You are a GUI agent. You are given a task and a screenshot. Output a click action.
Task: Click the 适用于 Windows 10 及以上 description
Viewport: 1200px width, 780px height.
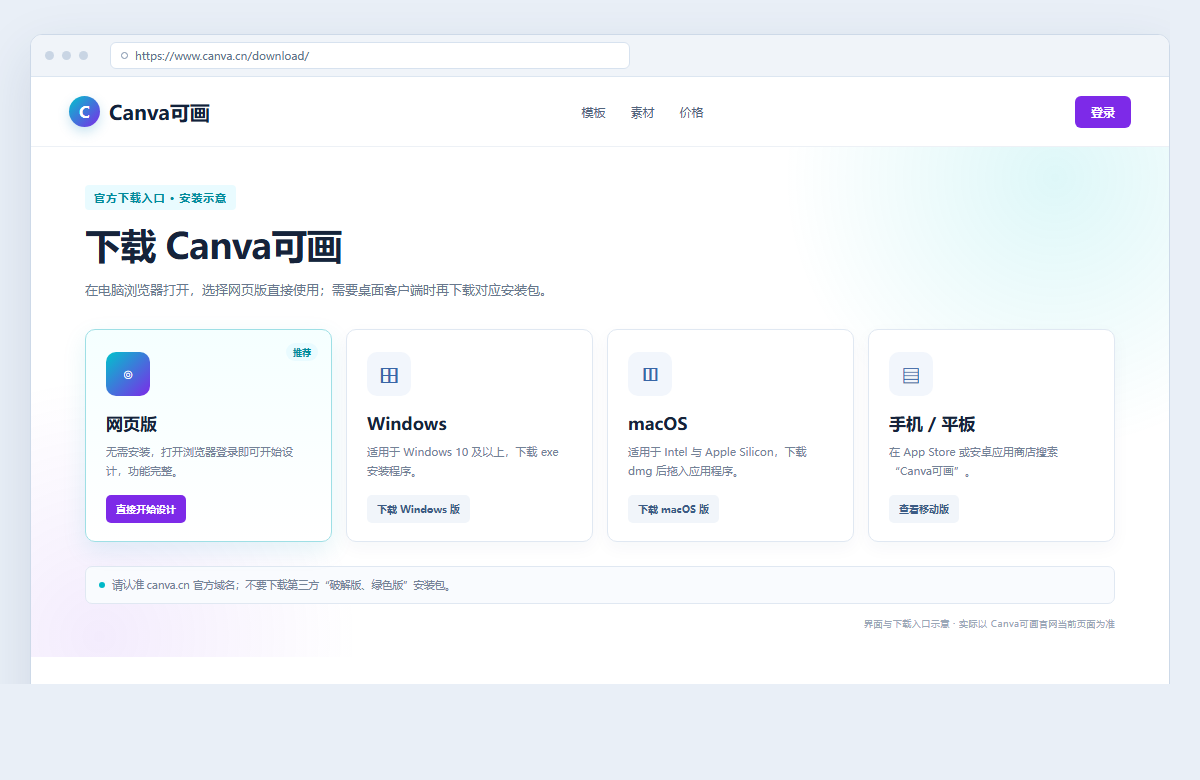coord(463,461)
